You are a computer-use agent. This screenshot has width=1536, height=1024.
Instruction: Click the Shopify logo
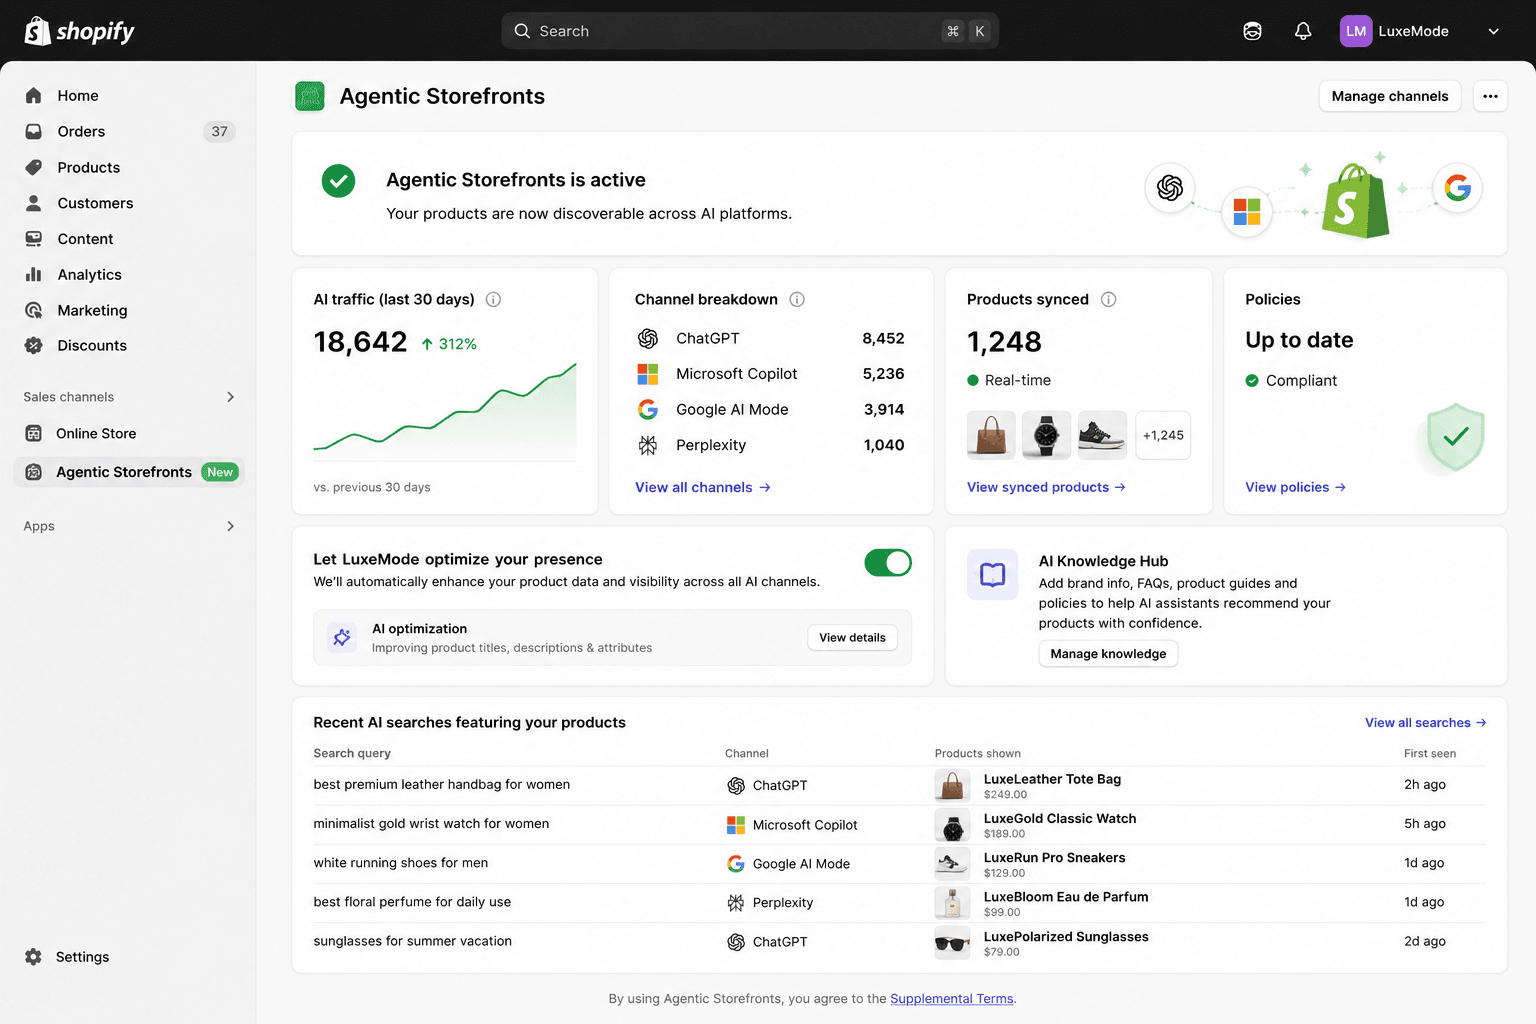pyautogui.click(x=79, y=31)
